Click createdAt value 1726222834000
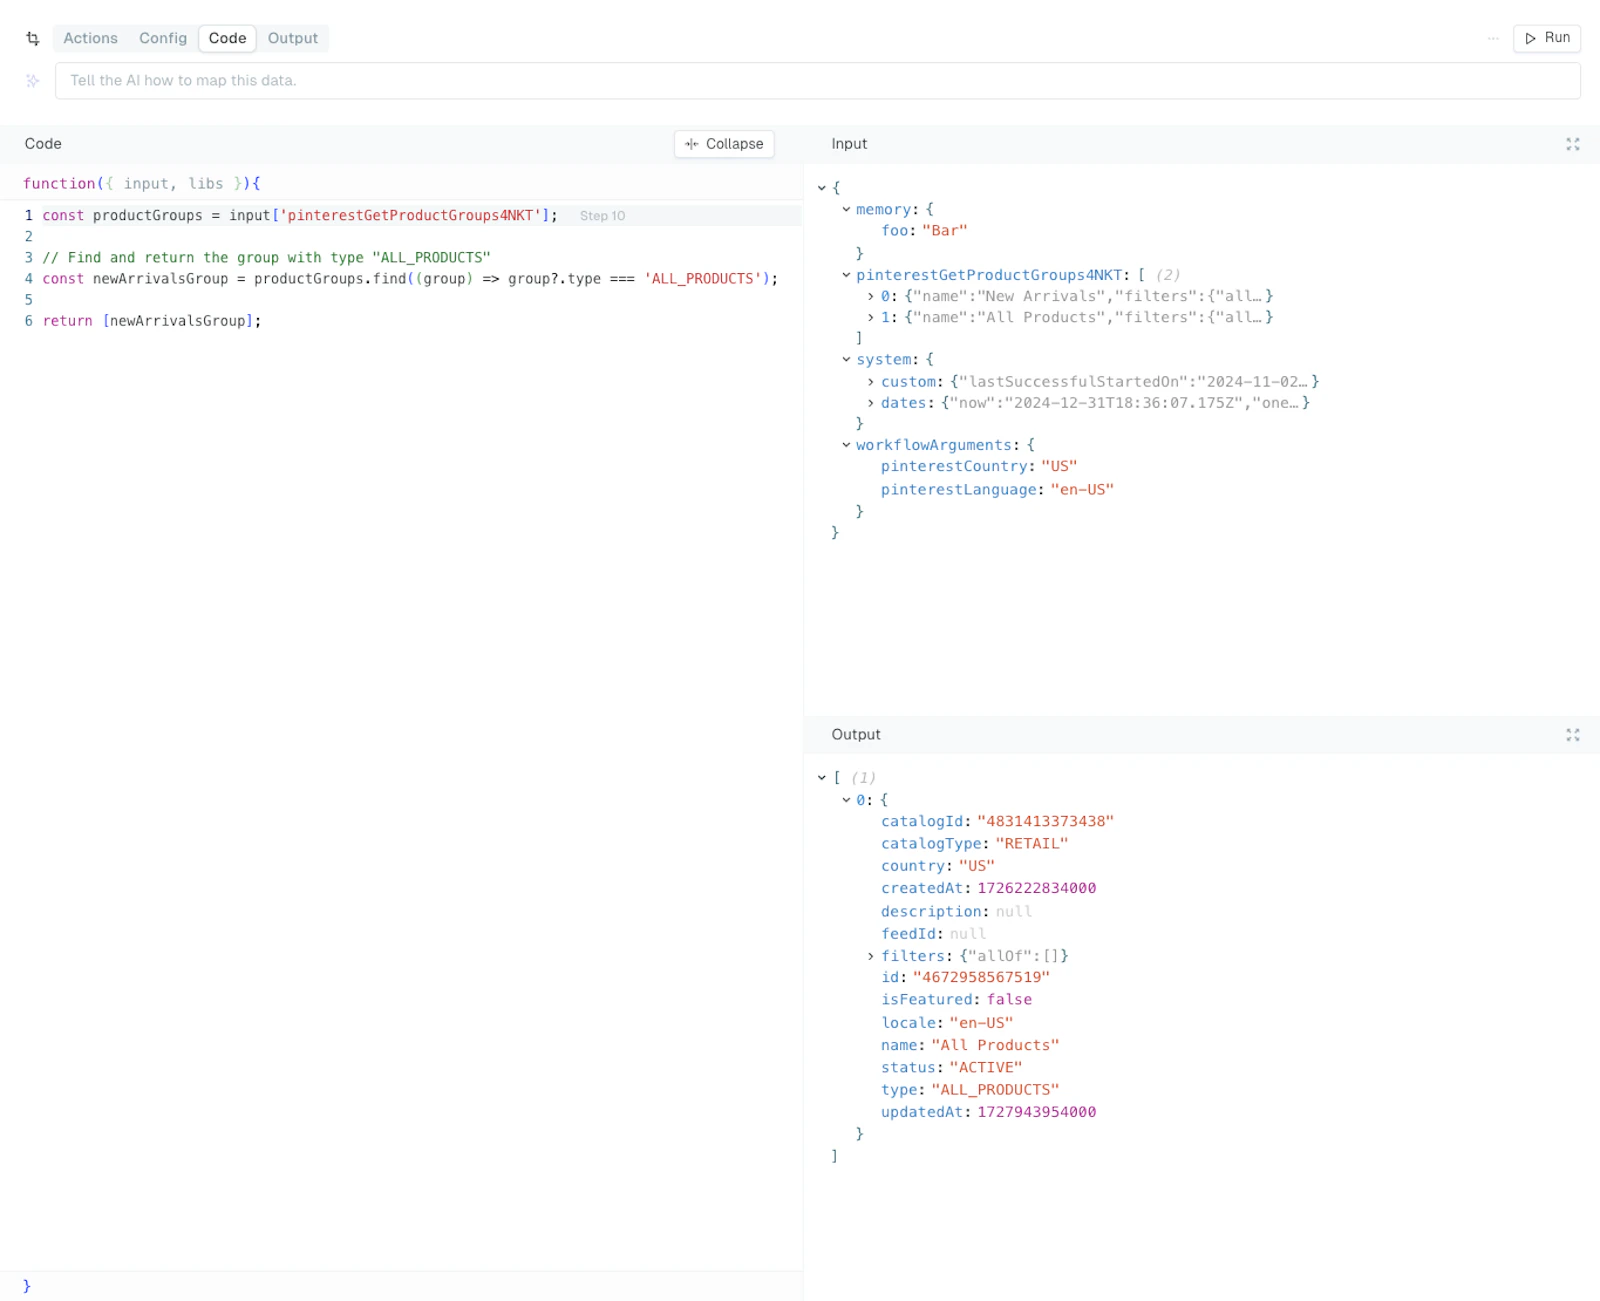Screen dimensions: 1600x1301 pos(1037,889)
